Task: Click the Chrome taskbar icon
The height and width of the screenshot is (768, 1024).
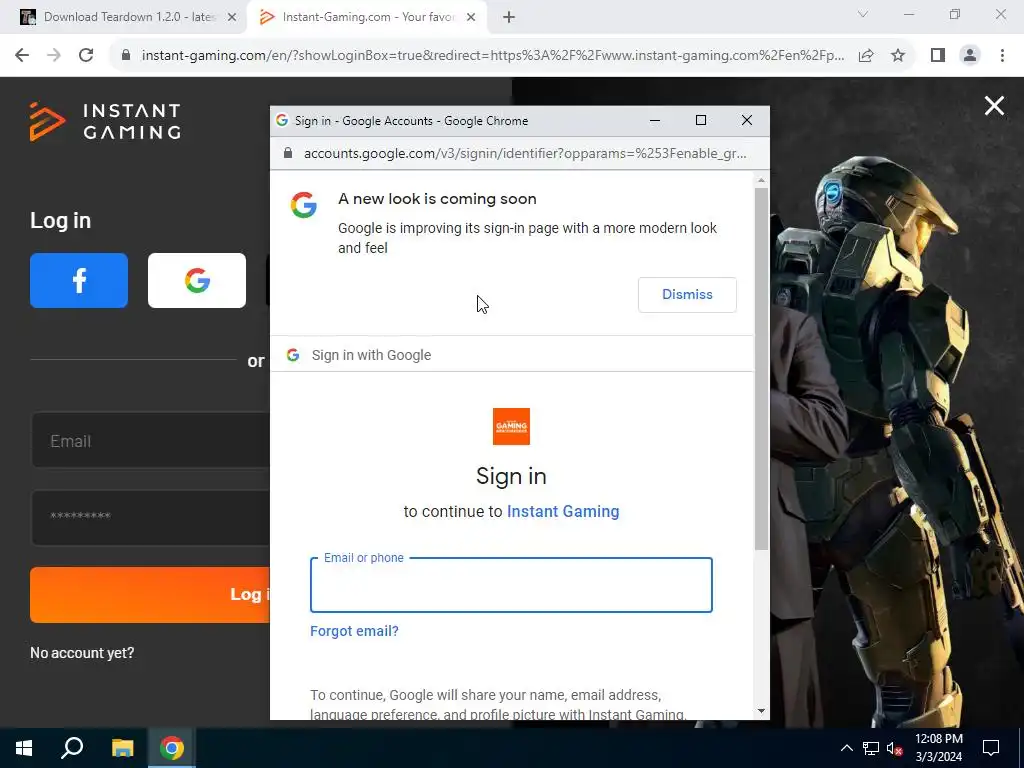Action: coord(172,748)
